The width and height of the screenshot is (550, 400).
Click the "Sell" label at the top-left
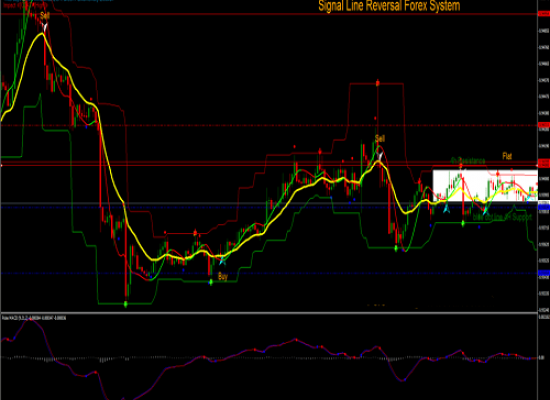click(45, 15)
